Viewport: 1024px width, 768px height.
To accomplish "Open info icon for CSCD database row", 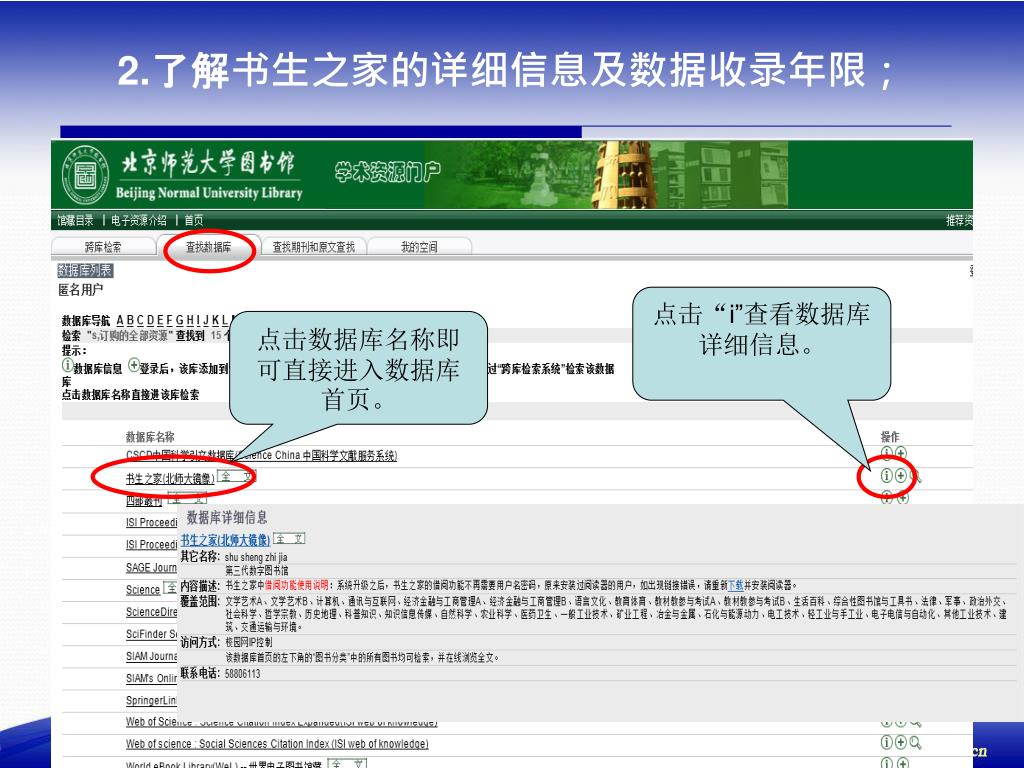I will coord(886,453).
